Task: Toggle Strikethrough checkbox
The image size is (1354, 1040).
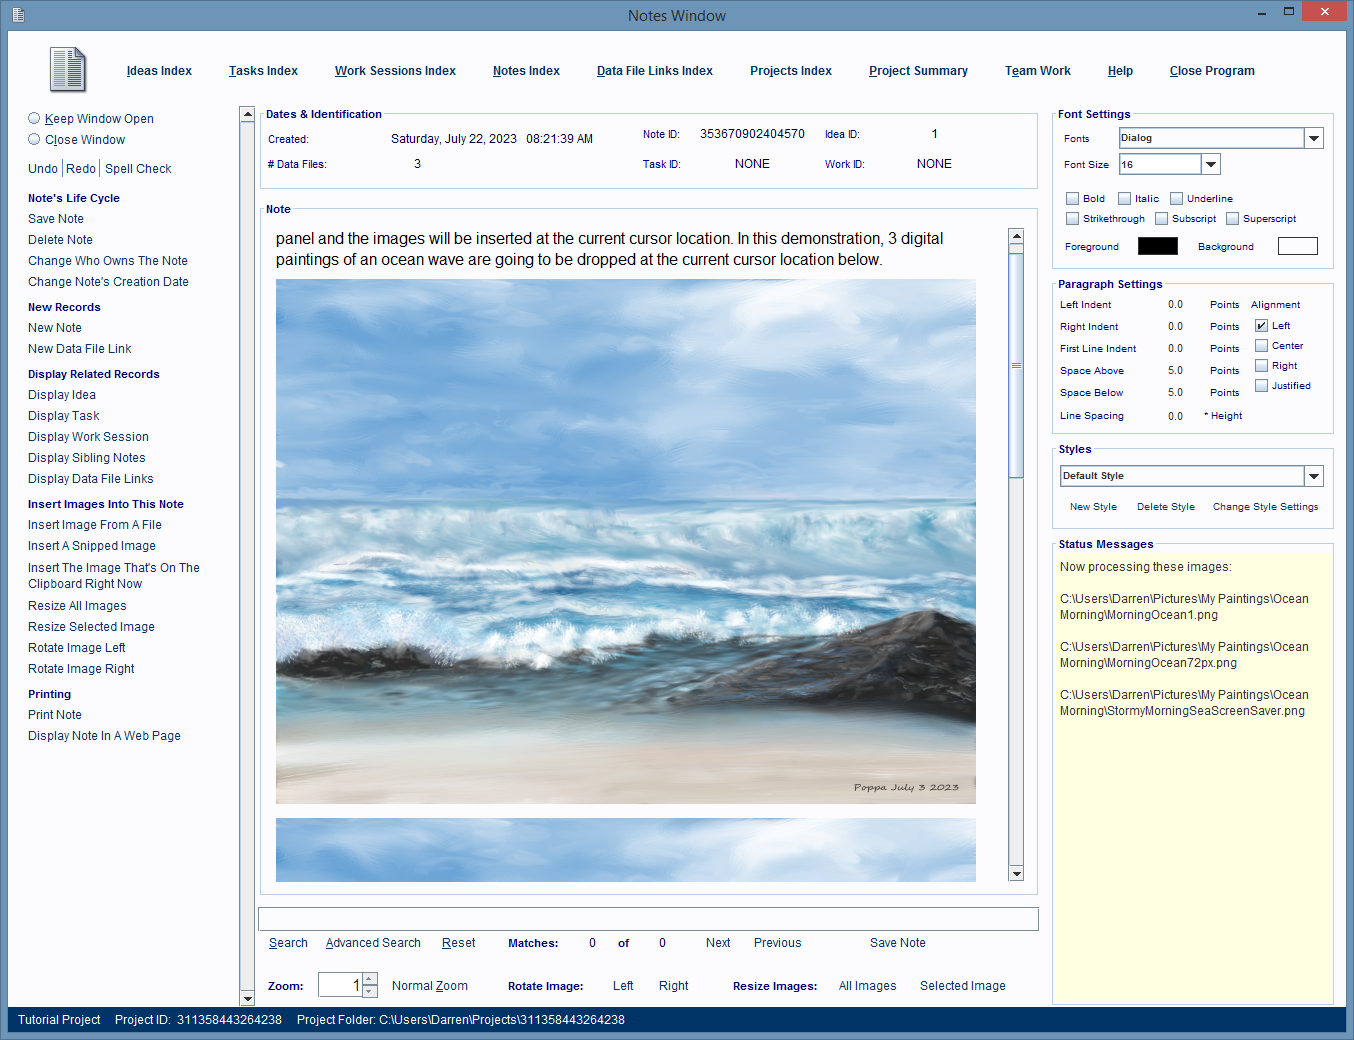Action: click(1072, 218)
